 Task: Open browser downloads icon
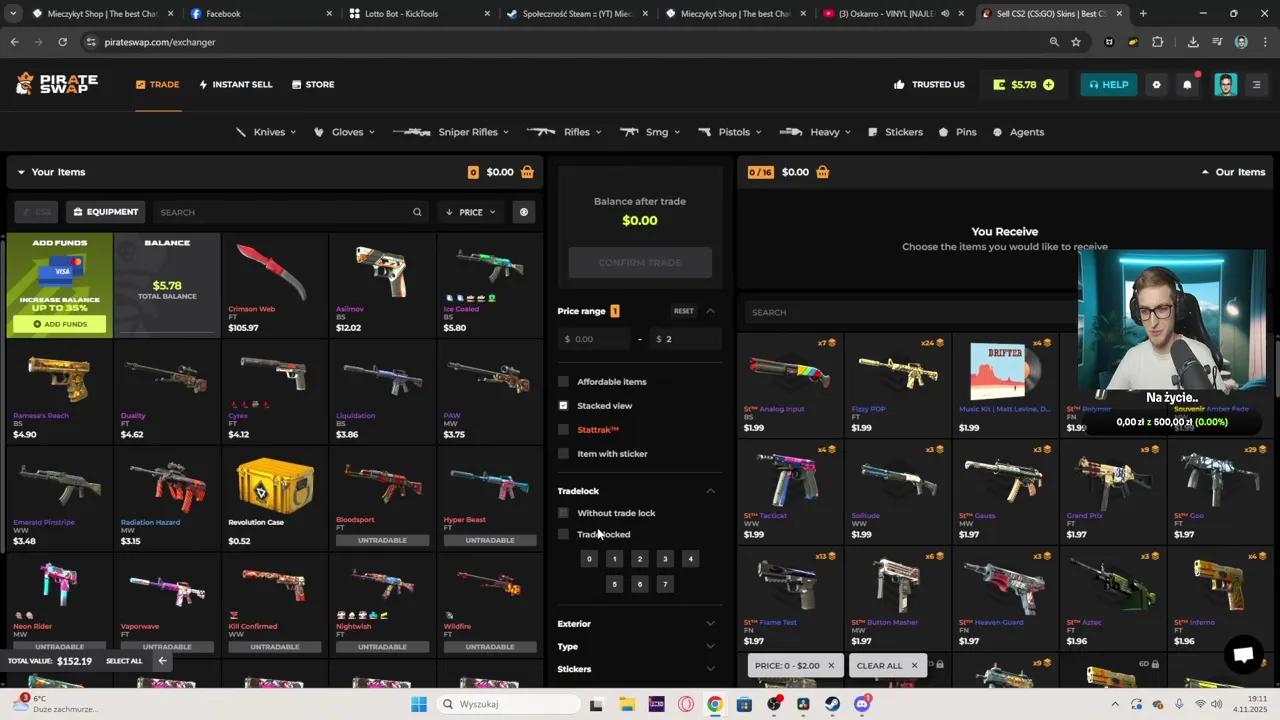click(1193, 42)
